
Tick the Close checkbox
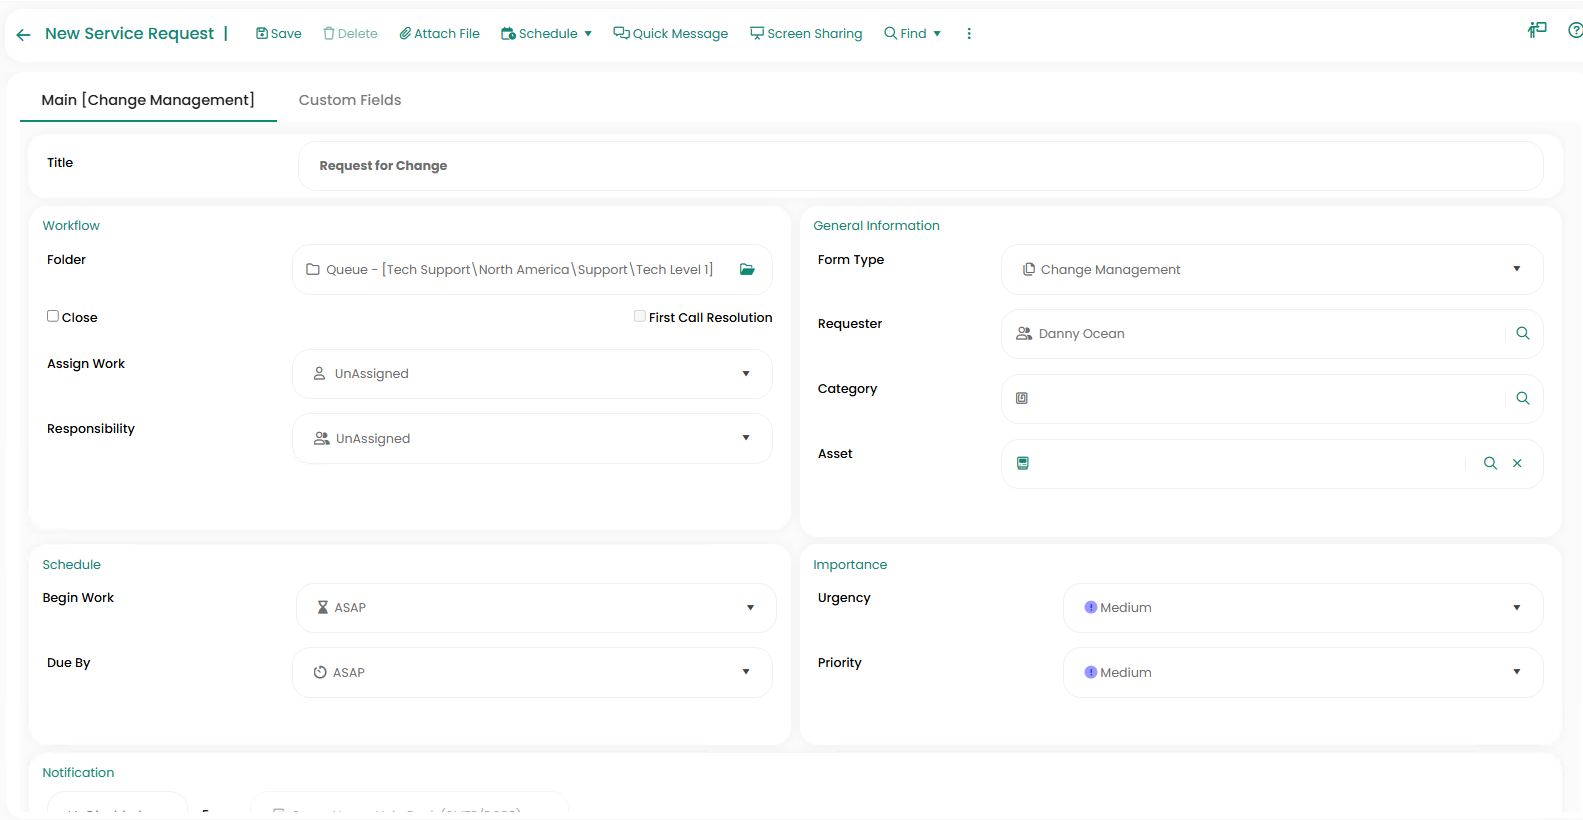point(53,316)
